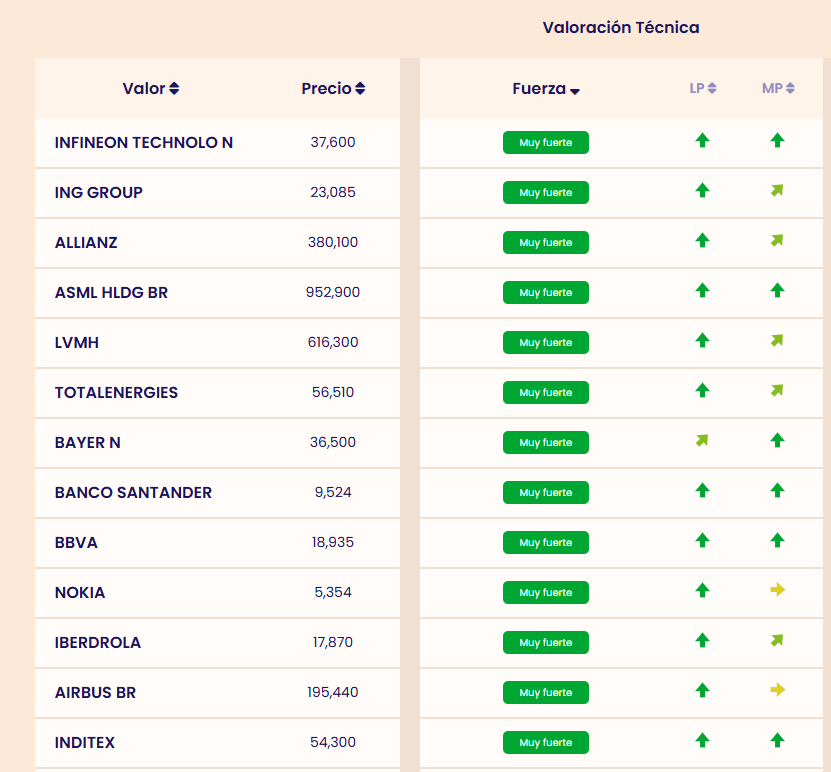Sort by LP column header
Screen dimensions: 831x772
(703, 89)
